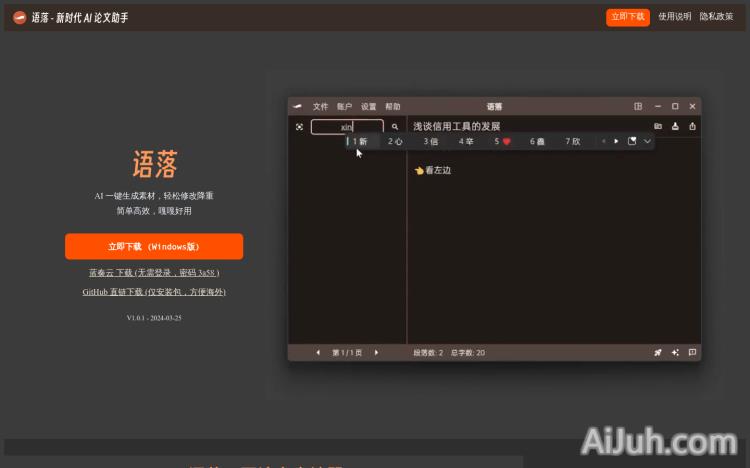Viewport: 750px width, 468px height.
Task: Open the 隐私政策 link in the header
Action: [x=716, y=17]
